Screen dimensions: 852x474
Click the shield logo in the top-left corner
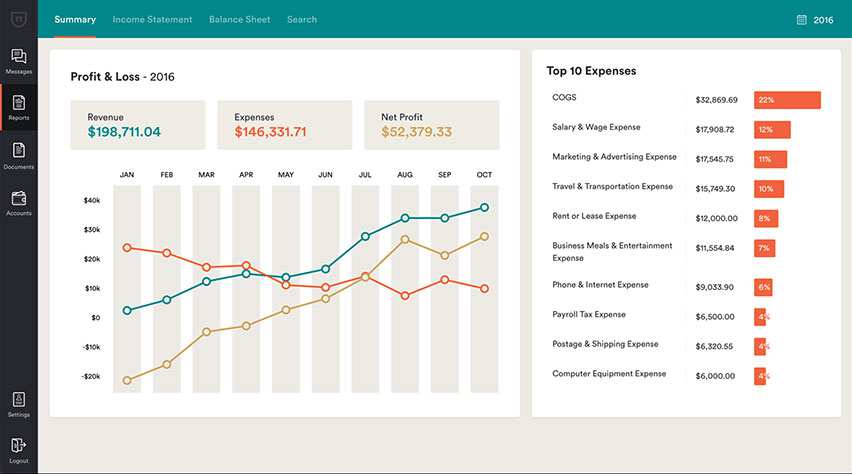tap(18, 19)
